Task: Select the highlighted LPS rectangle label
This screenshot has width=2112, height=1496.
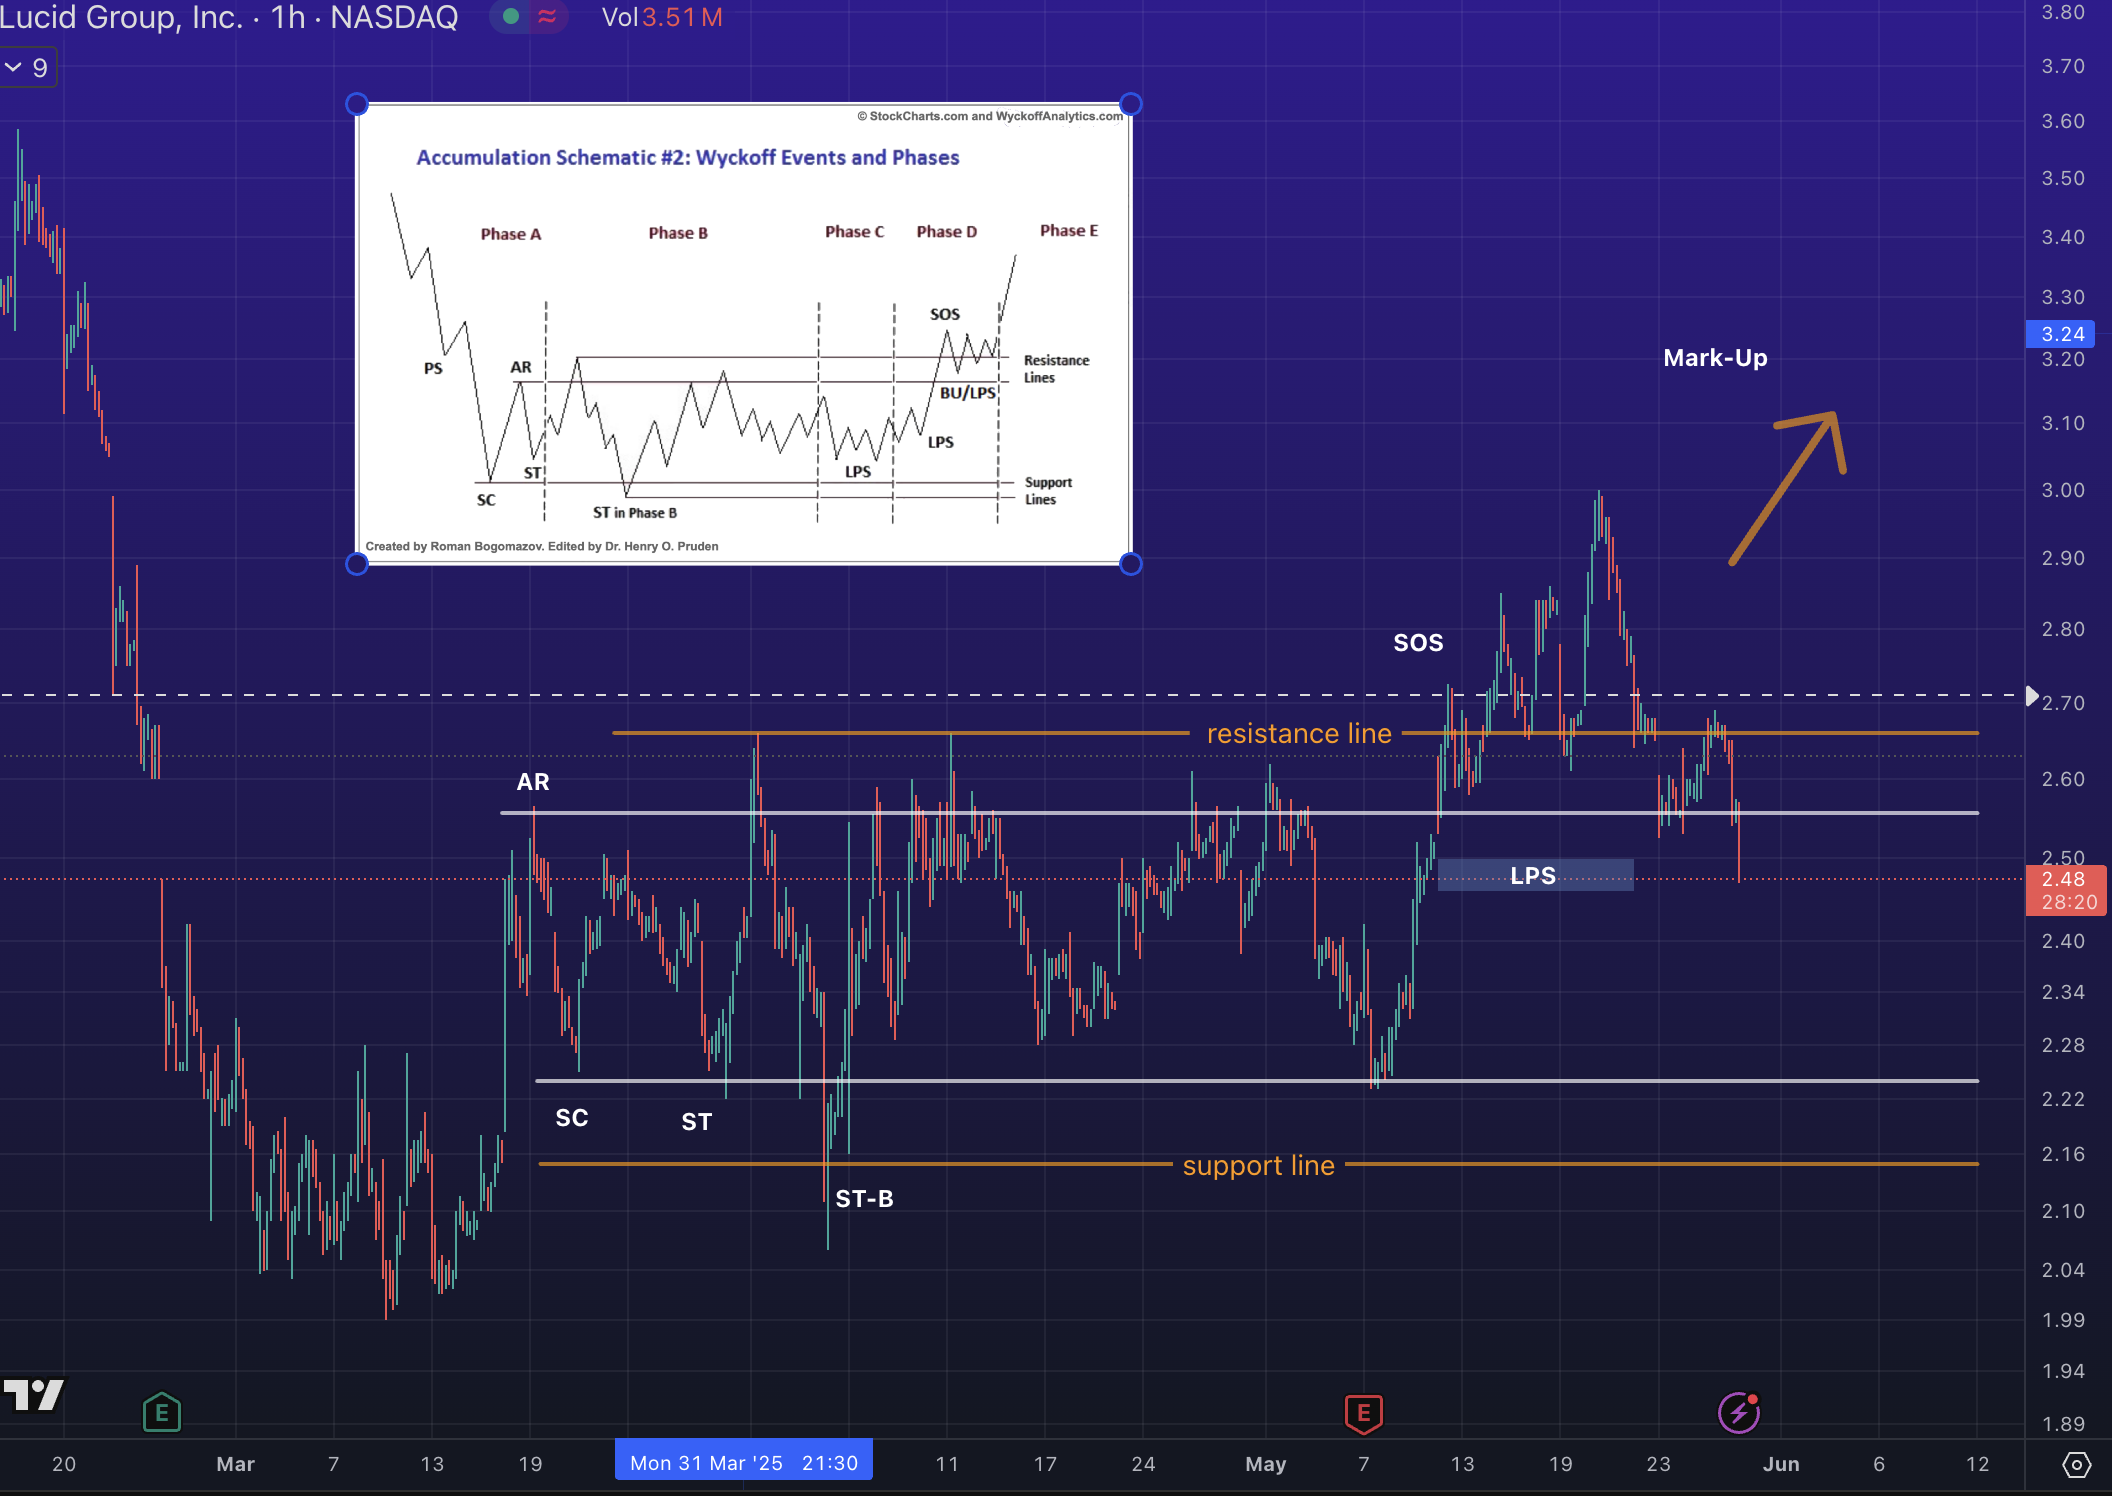Action: [x=1534, y=875]
